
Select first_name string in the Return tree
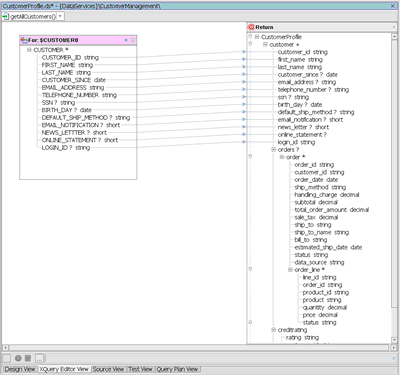(x=300, y=59)
